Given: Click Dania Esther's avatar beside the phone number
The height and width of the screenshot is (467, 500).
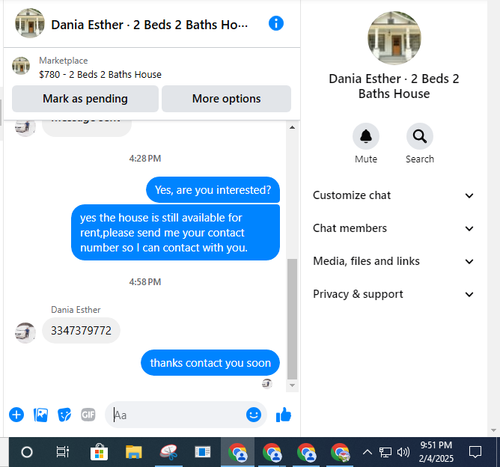Looking at the screenshot, I should 25,332.
